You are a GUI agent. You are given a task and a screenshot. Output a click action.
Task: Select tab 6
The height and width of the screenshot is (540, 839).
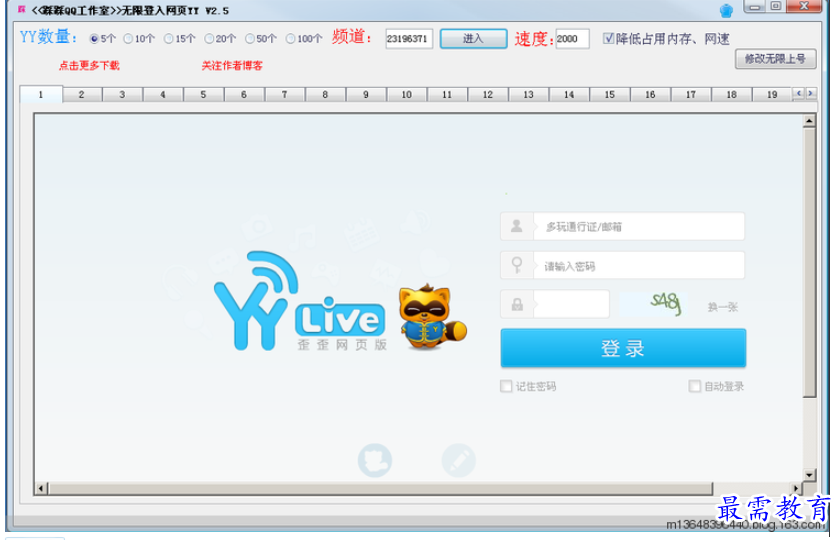click(x=244, y=95)
